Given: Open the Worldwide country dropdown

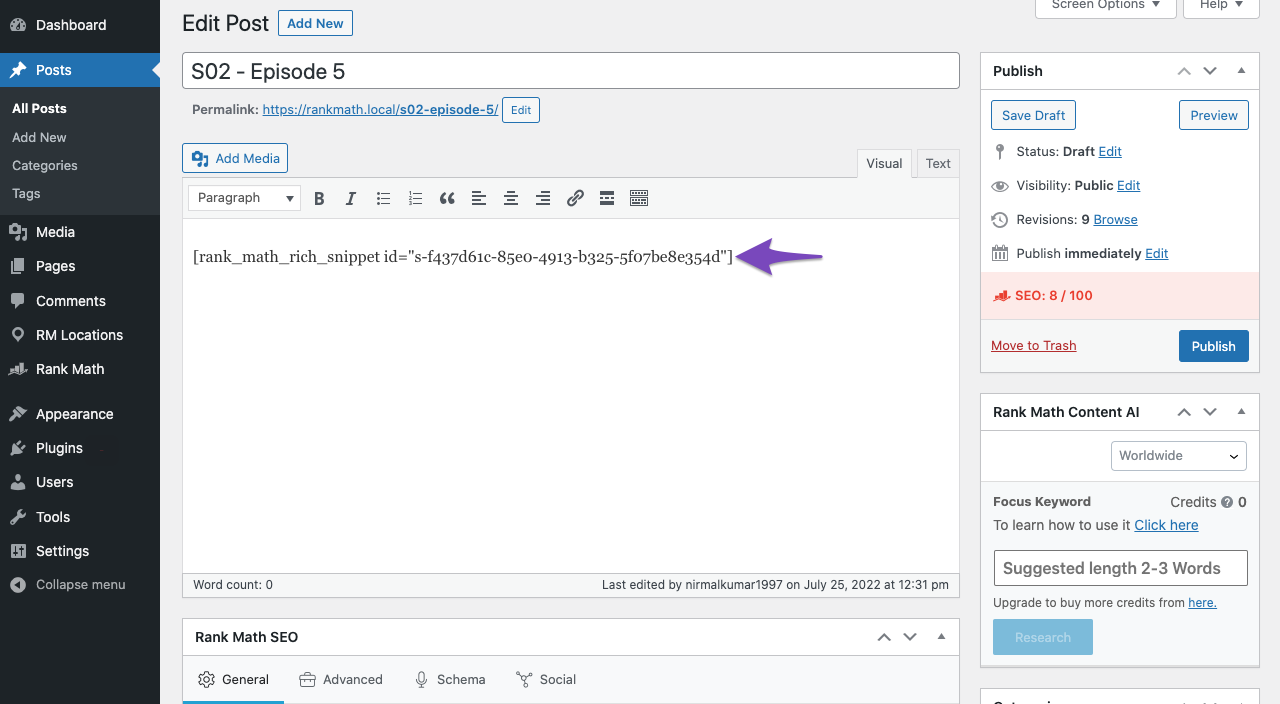Looking at the screenshot, I should point(1179,456).
